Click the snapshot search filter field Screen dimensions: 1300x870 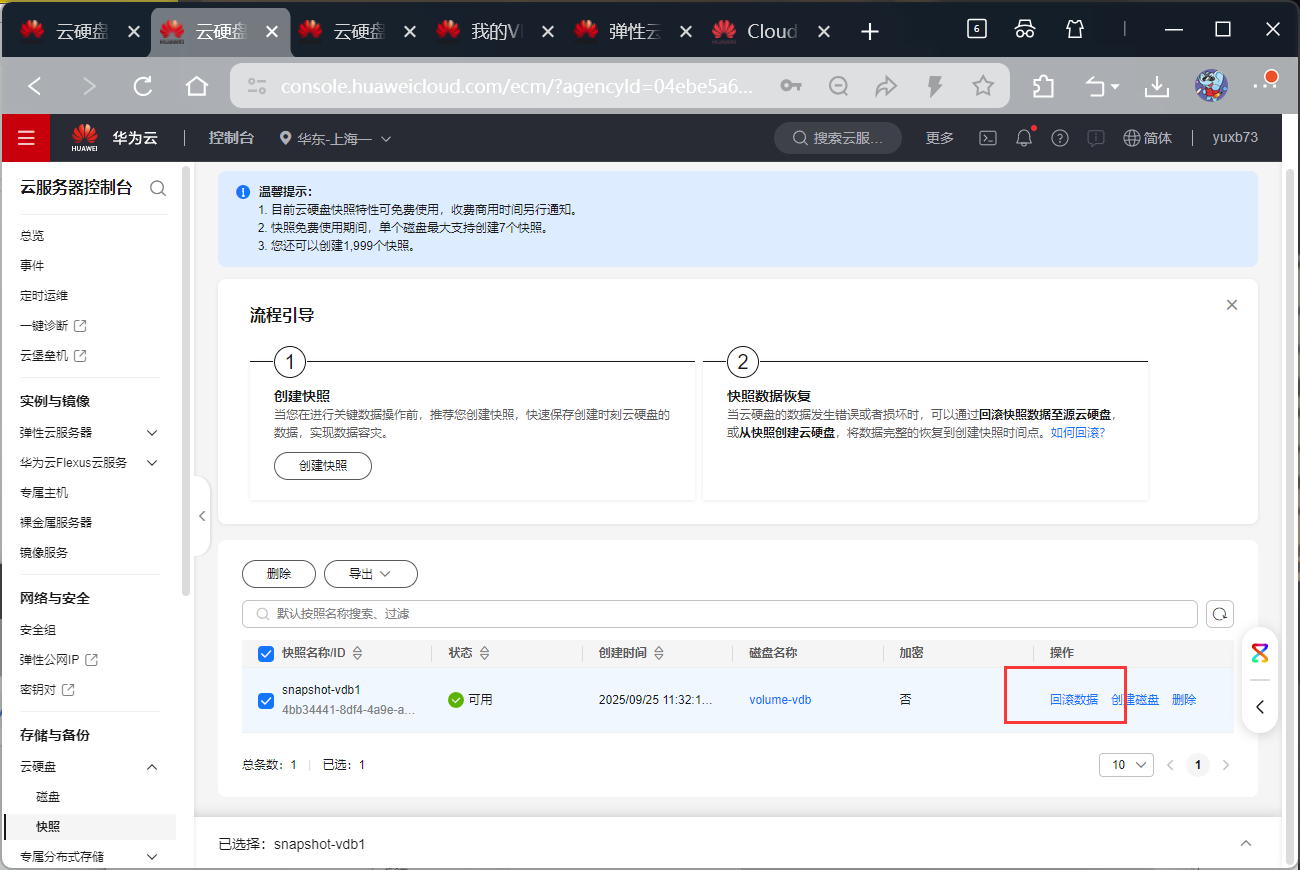point(720,613)
